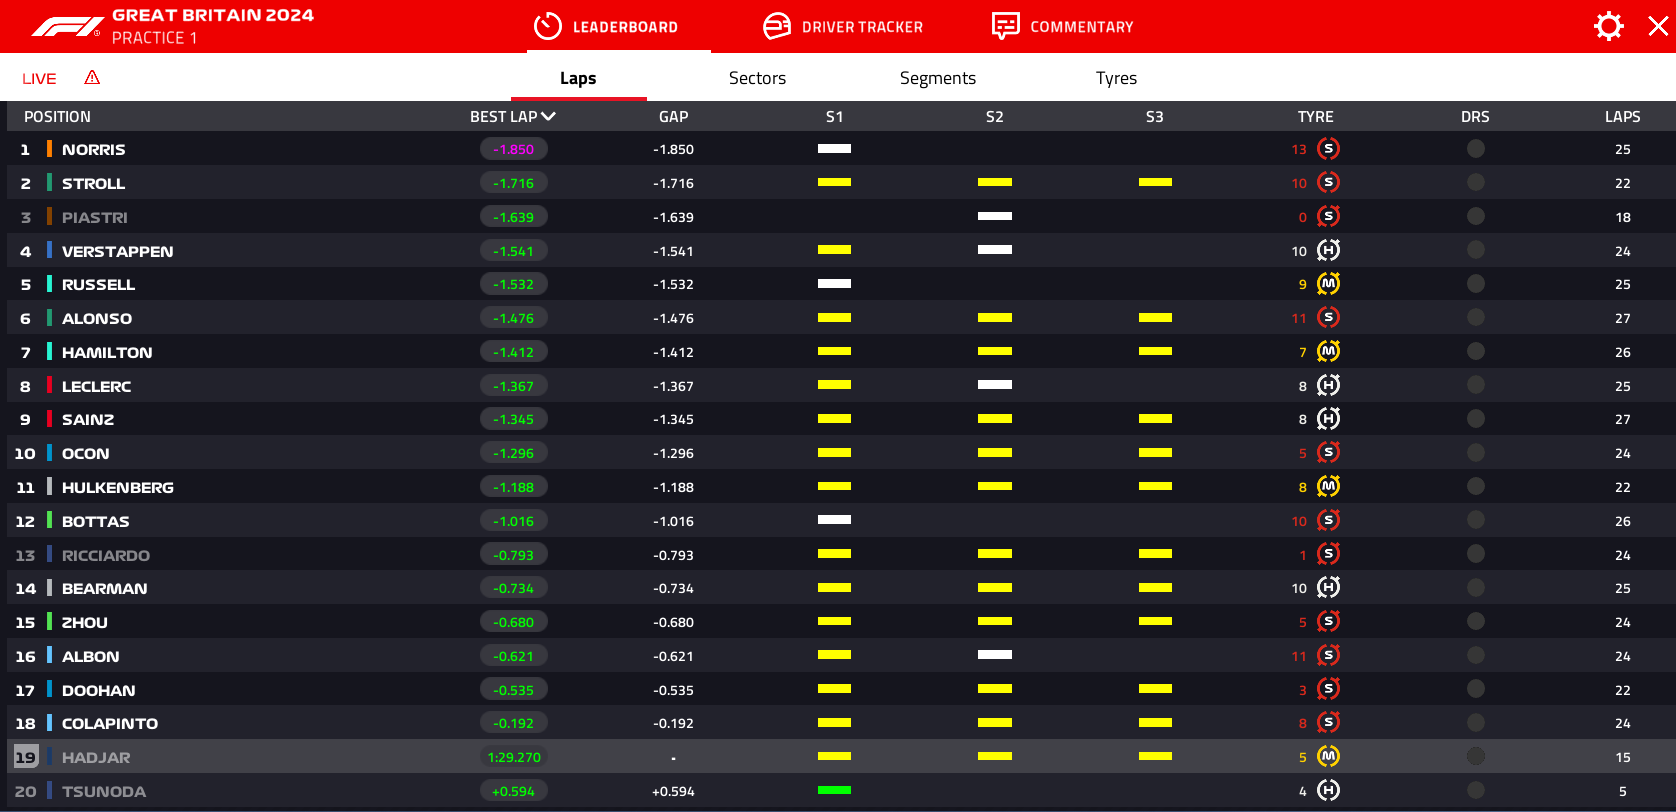This screenshot has width=1676, height=812.
Task: Click Verstappen's -1.541 best lap badge
Action: pos(514,251)
